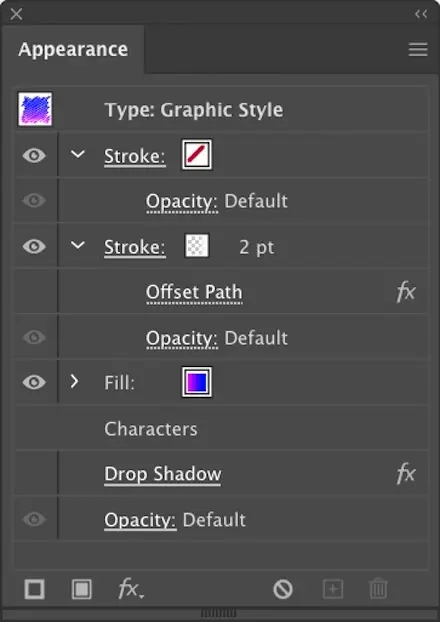Expand the Fill row
The width and height of the screenshot is (440, 622).
coord(74,382)
